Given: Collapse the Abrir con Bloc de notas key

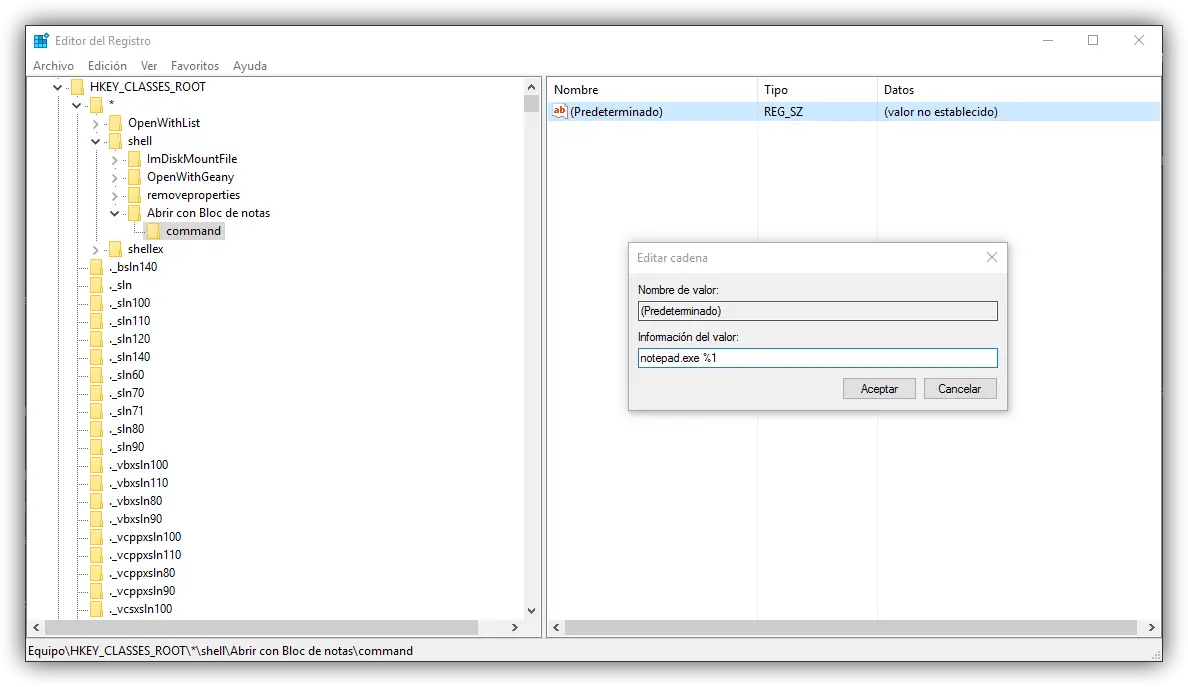Looking at the screenshot, I should pos(114,214).
